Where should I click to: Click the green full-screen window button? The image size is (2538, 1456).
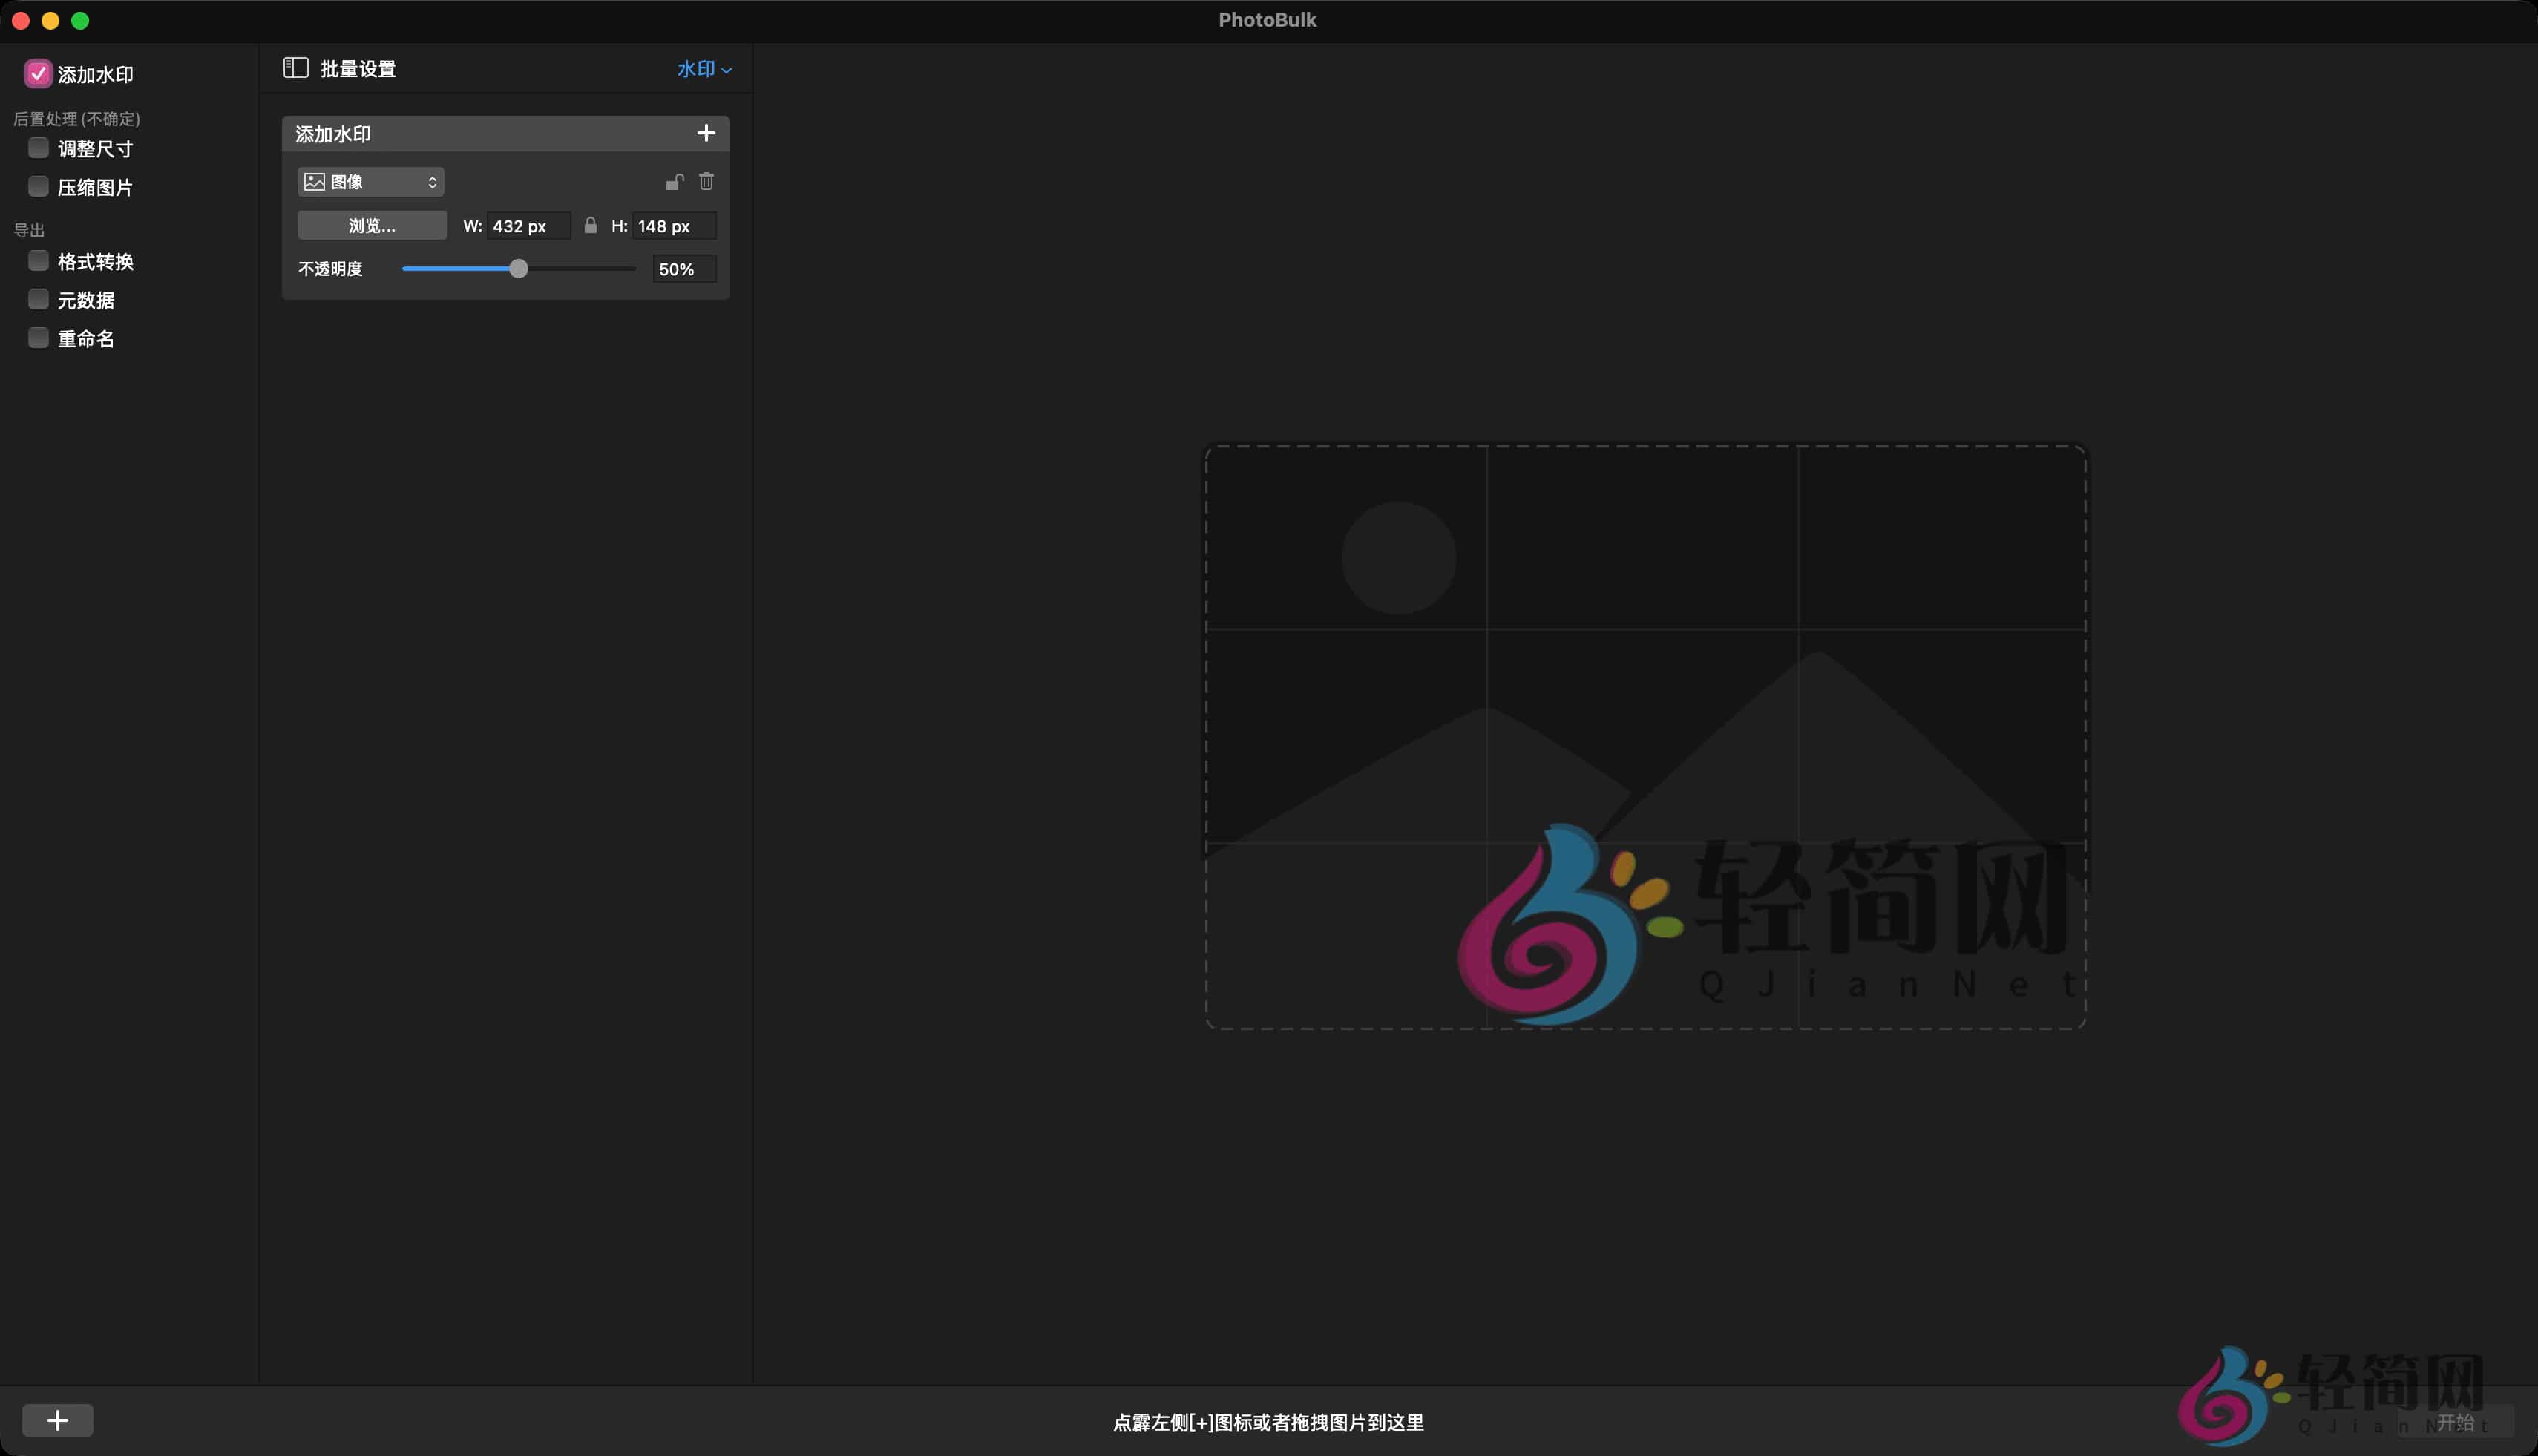(81, 21)
